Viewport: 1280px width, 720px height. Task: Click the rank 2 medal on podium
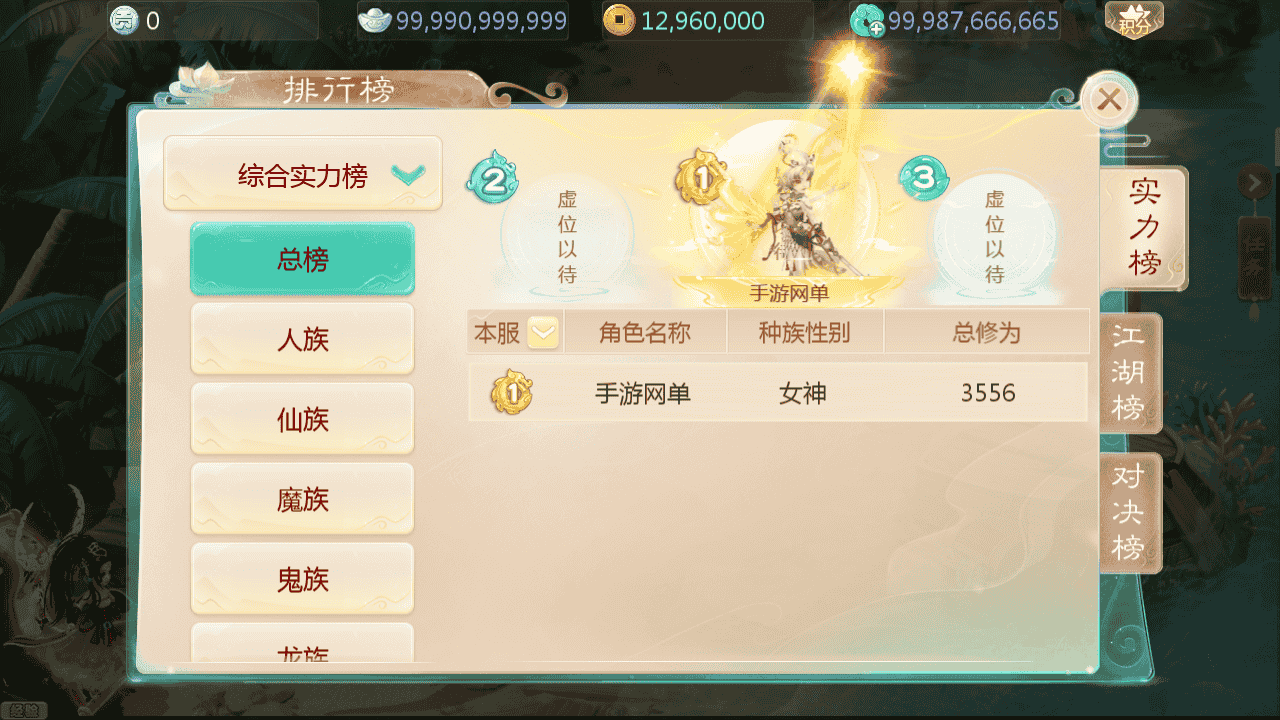coord(492,178)
